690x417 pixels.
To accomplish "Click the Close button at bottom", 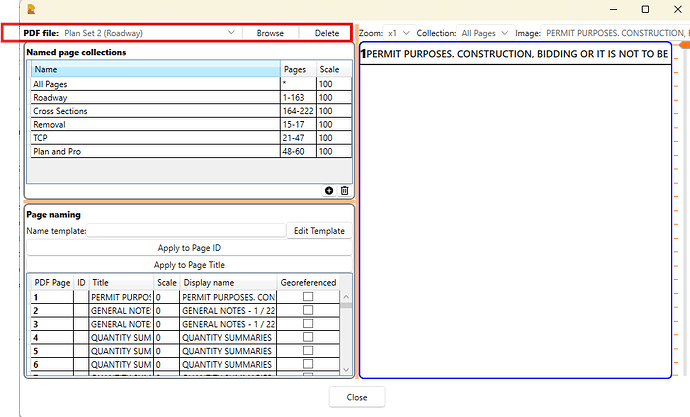I will click(x=356, y=397).
